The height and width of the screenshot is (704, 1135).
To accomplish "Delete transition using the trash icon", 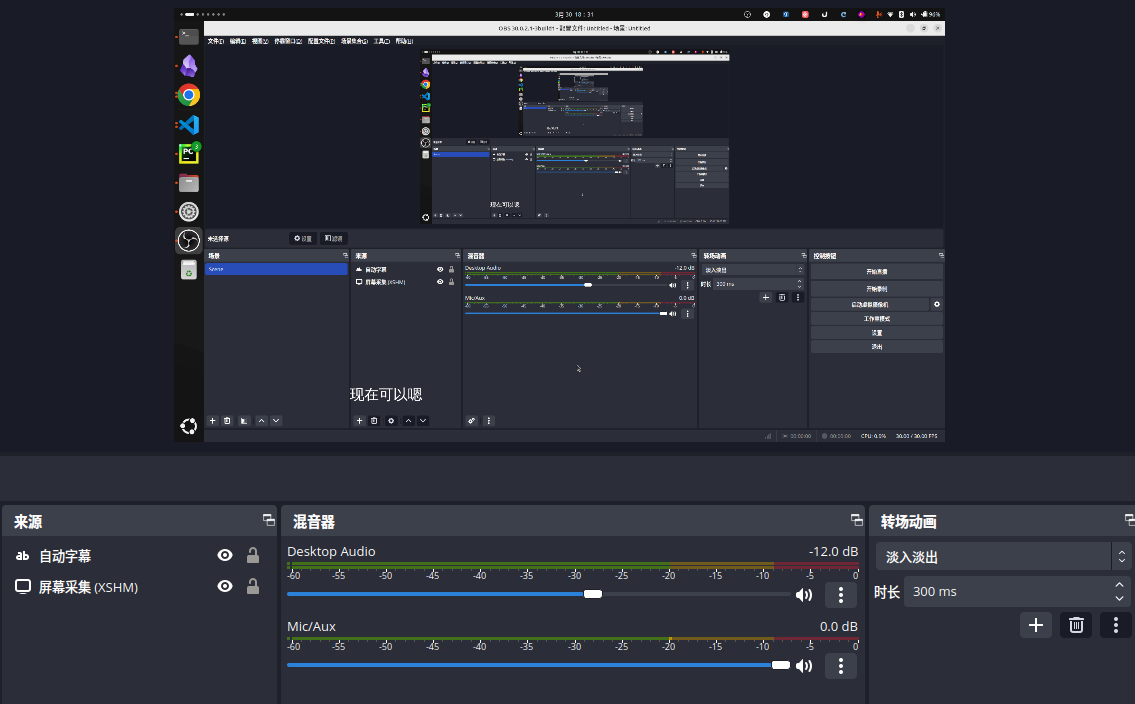I will click(1076, 625).
